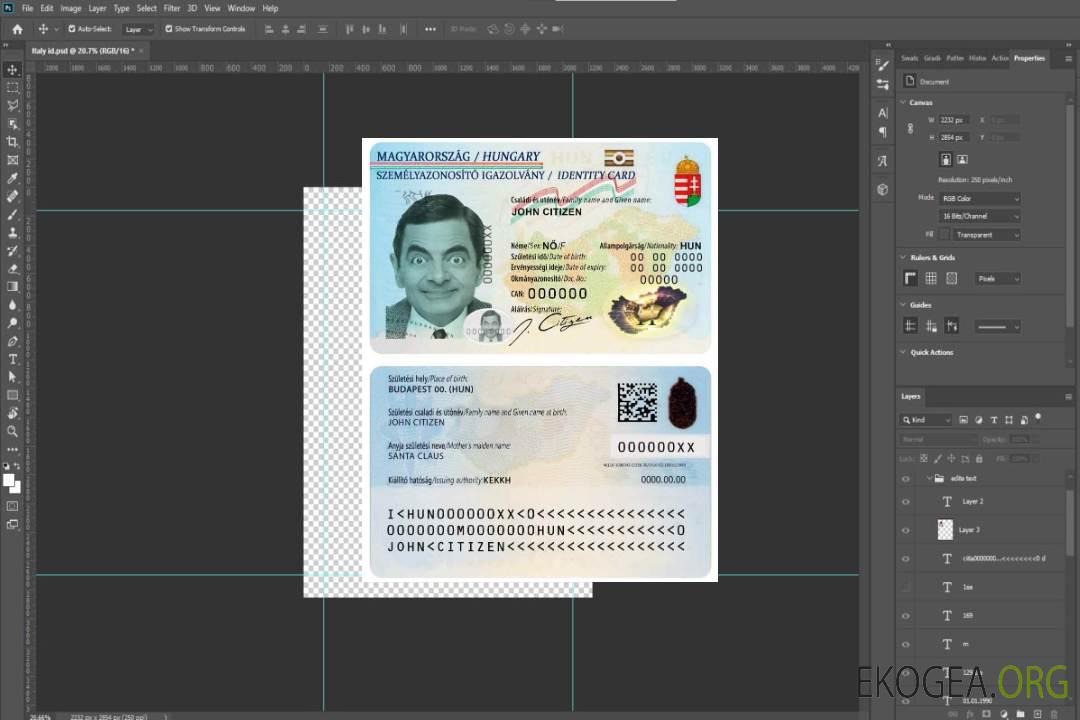
Task: Click the Home icon in options bar
Action: (x=17, y=29)
